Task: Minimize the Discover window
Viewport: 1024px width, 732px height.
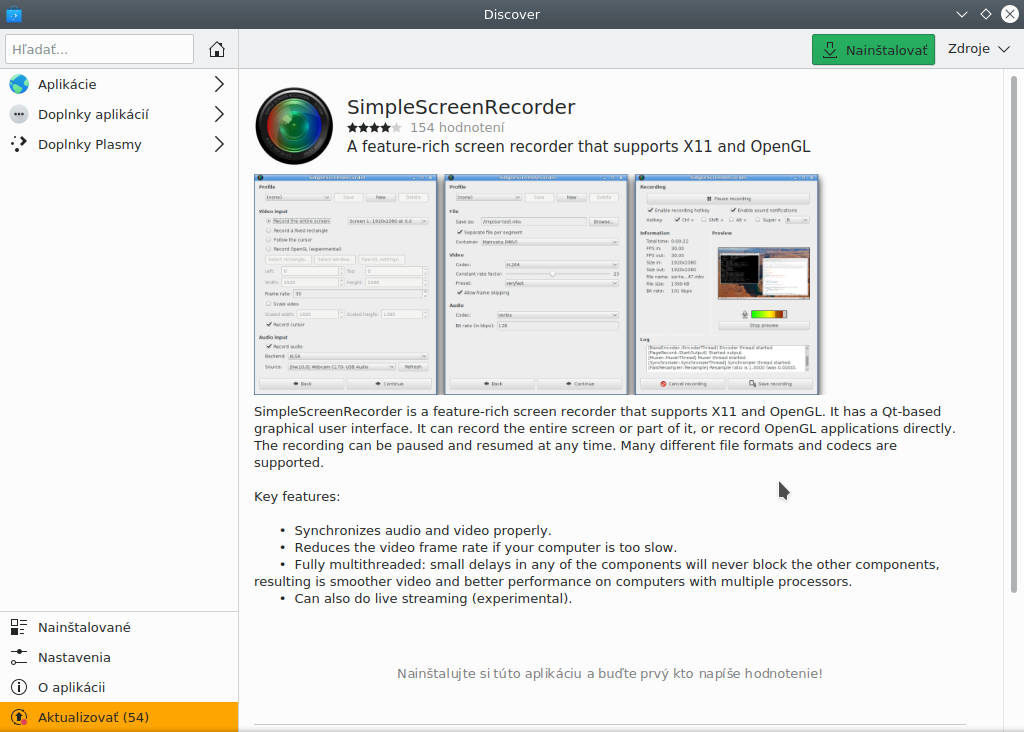Action: 961,14
